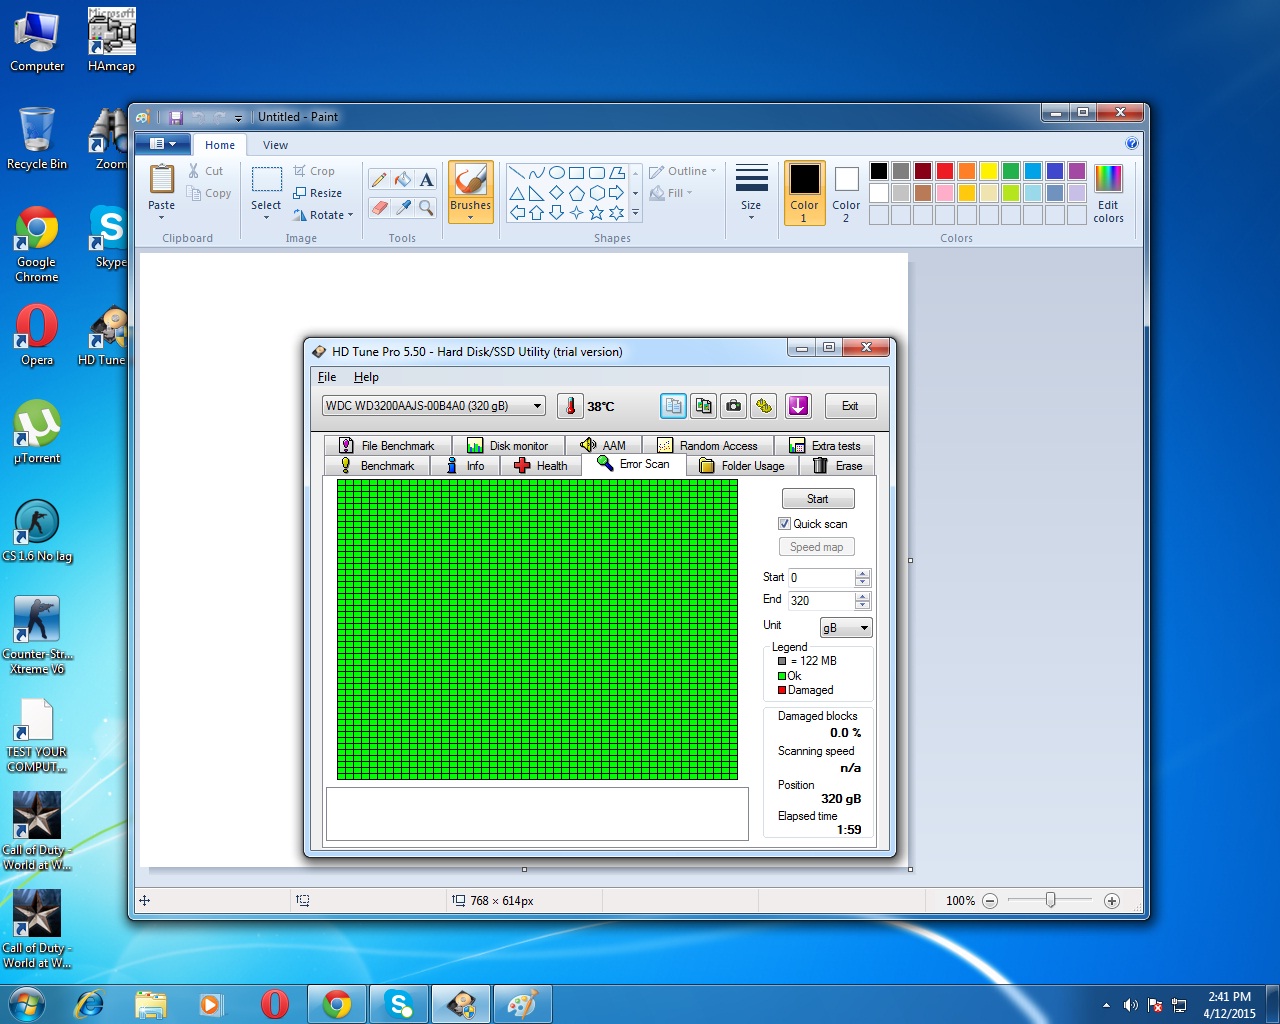Switch to the View ribbon tab
The height and width of the screenshot is (1024, 1280).
point(275,145)
